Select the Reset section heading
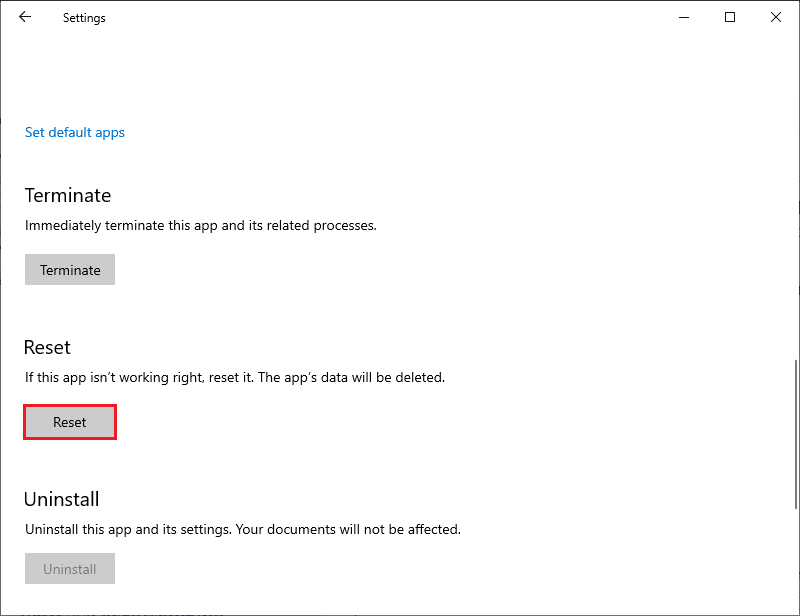Viewport: 800px width, 616px height. coord(47,348)
